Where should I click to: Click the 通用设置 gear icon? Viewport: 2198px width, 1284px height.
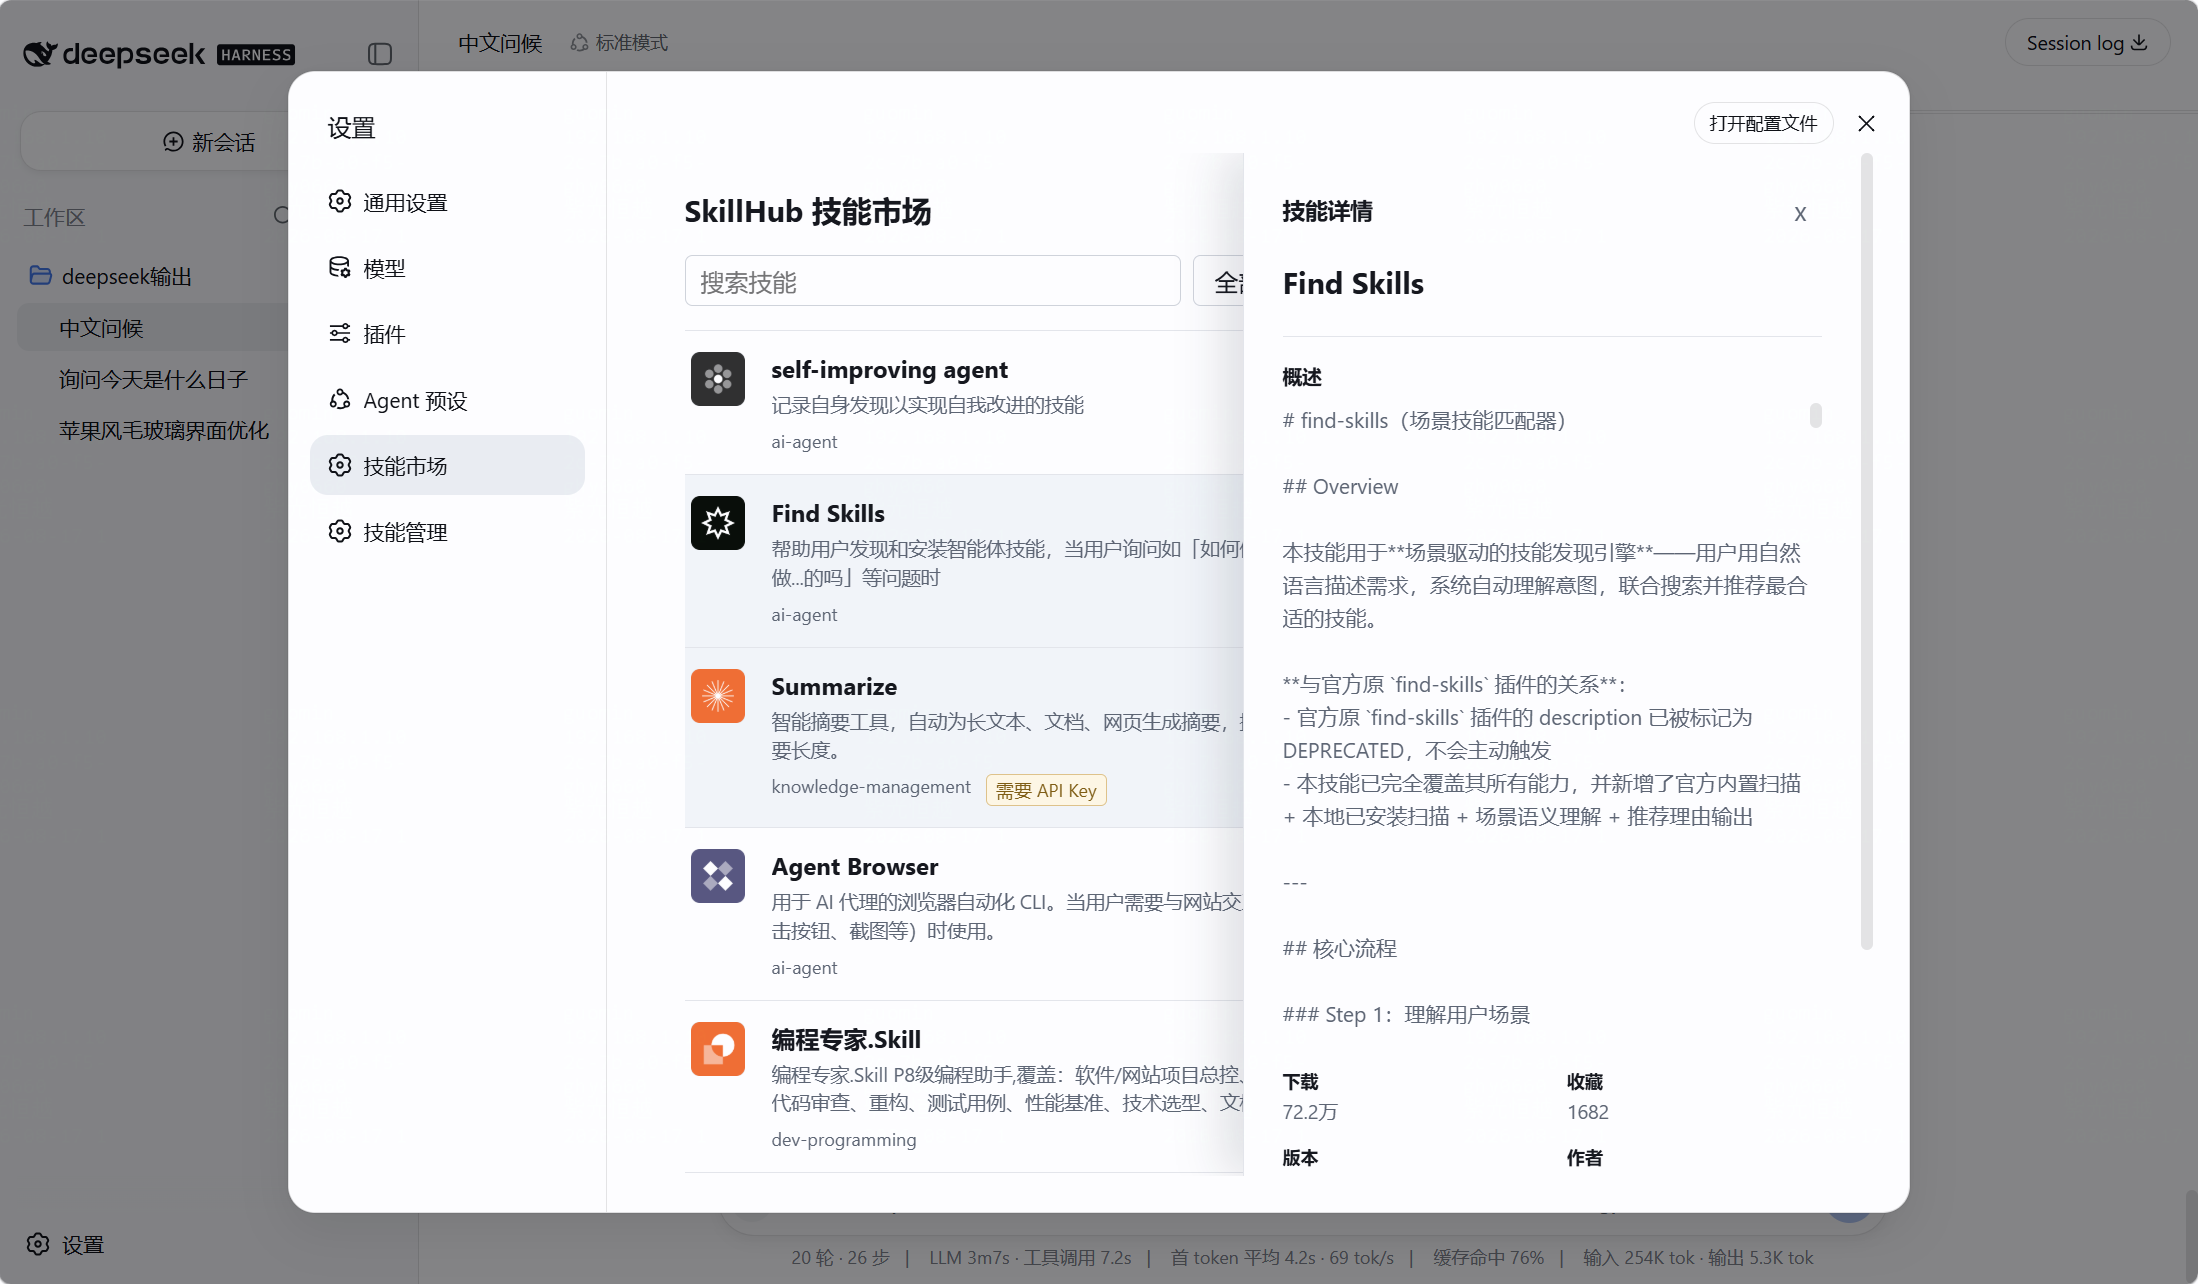coord(340,201)
